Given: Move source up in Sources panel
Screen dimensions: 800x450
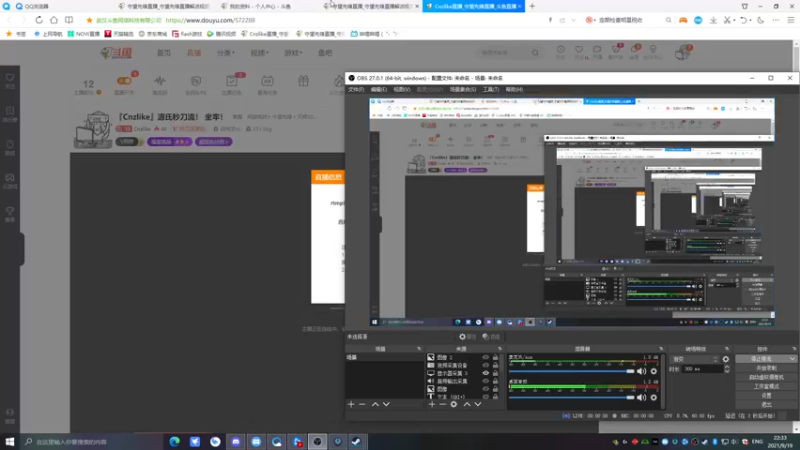Looking at the screenshot, I should pyautogui.click(x=467, y=404).
